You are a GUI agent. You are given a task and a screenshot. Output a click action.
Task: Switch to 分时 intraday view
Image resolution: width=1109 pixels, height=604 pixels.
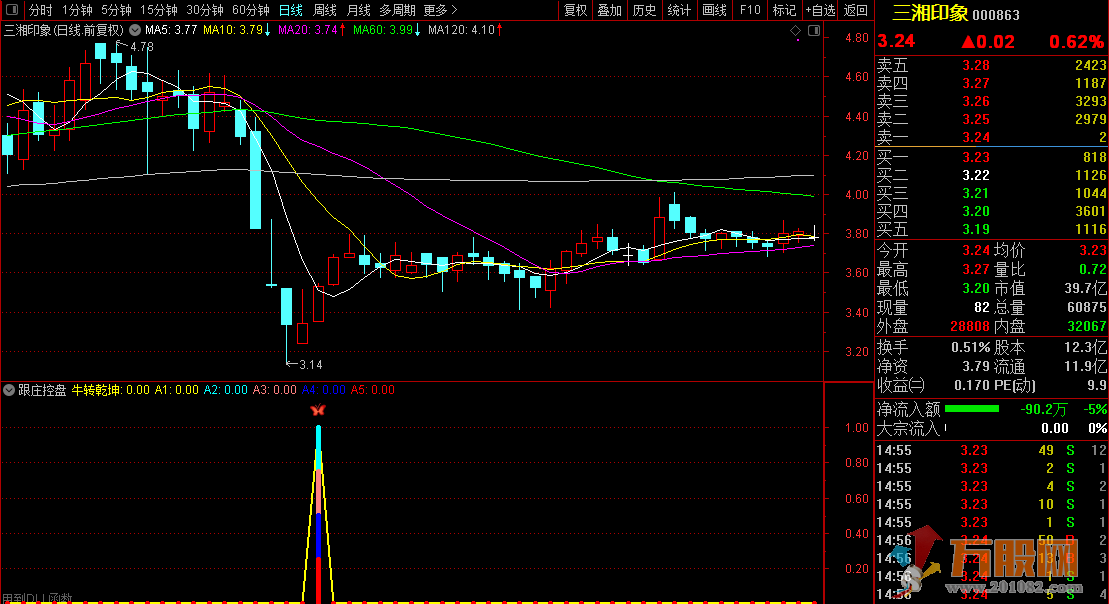point(40,10)
